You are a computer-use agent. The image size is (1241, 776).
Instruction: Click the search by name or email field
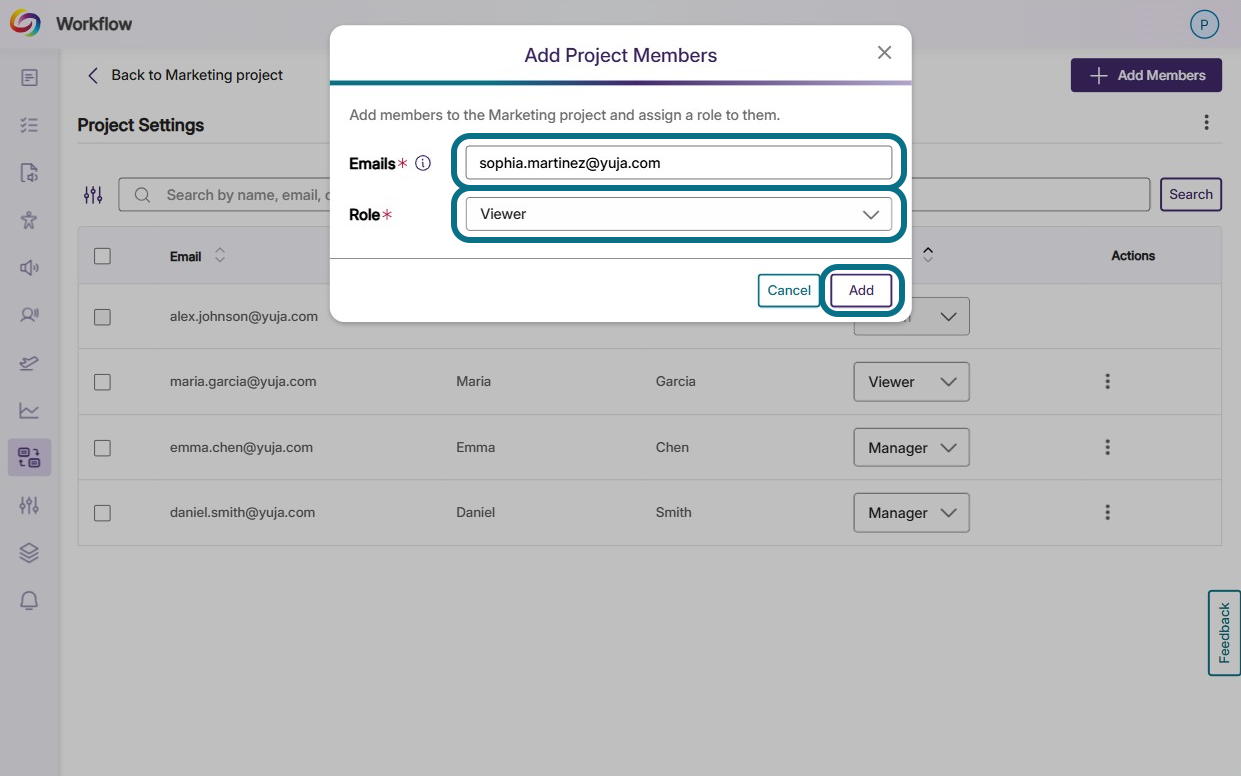pyautogui.click(x=634, y=195)
